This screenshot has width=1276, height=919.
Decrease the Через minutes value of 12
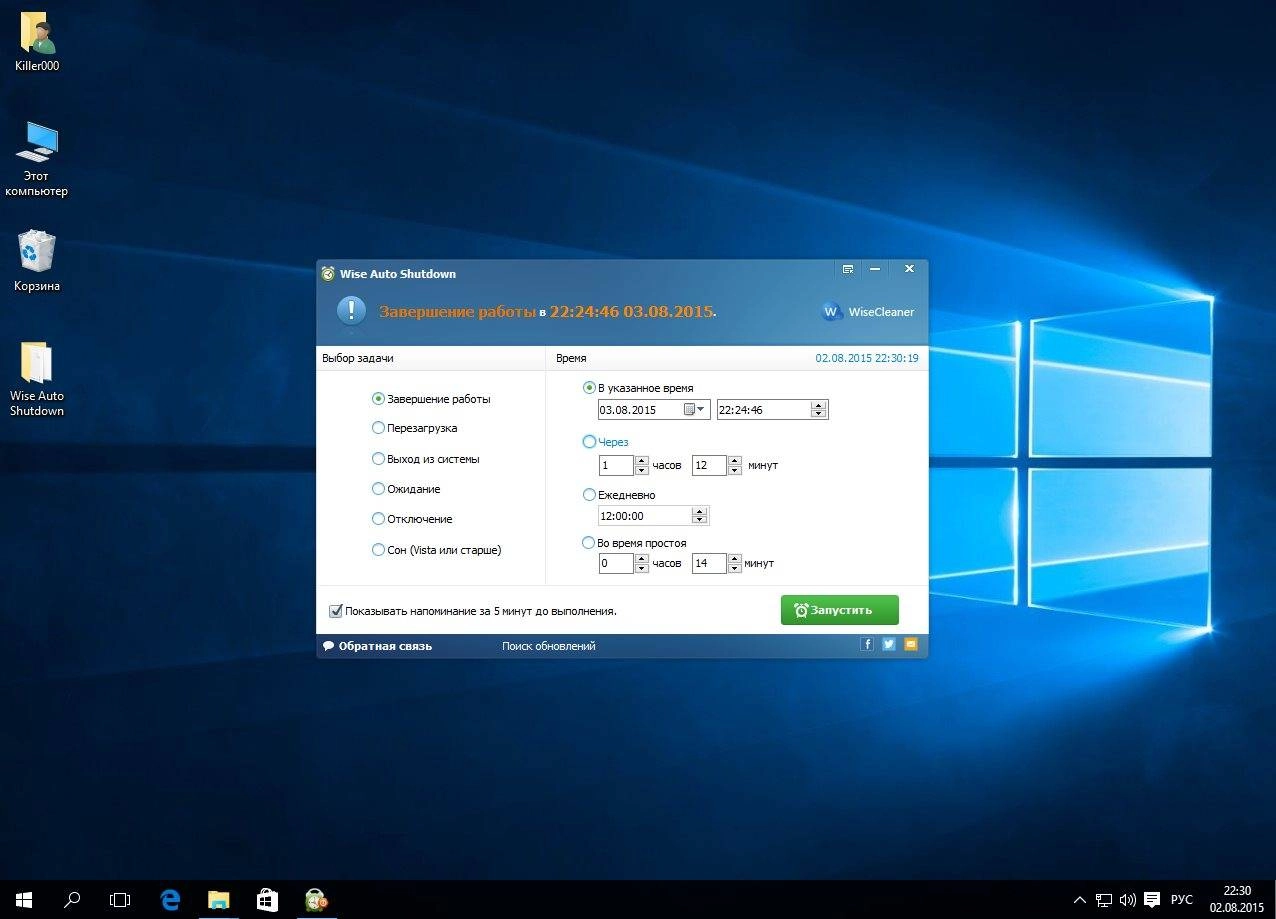coord(735,470)
